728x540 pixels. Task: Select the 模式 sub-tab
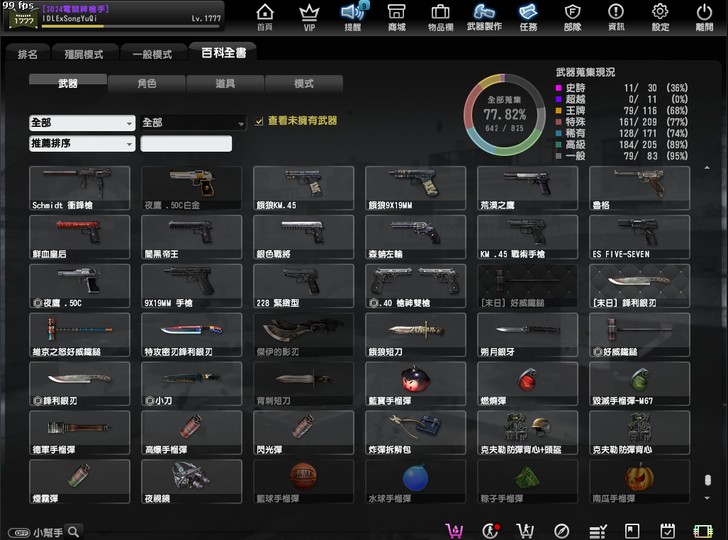304,84
